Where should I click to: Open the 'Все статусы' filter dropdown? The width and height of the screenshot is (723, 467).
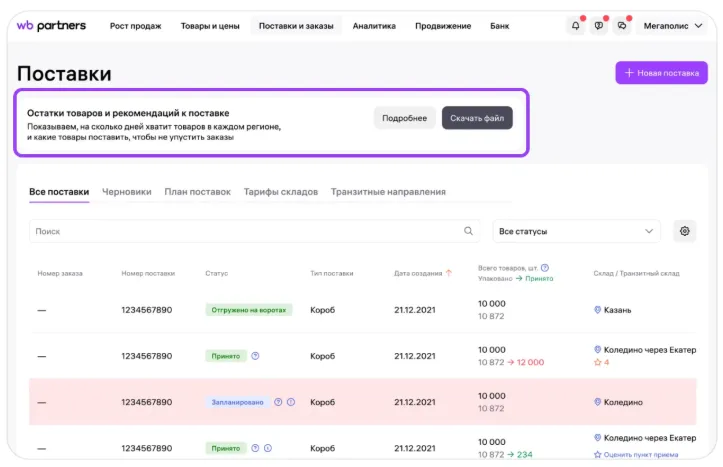[x=576, y=231]
